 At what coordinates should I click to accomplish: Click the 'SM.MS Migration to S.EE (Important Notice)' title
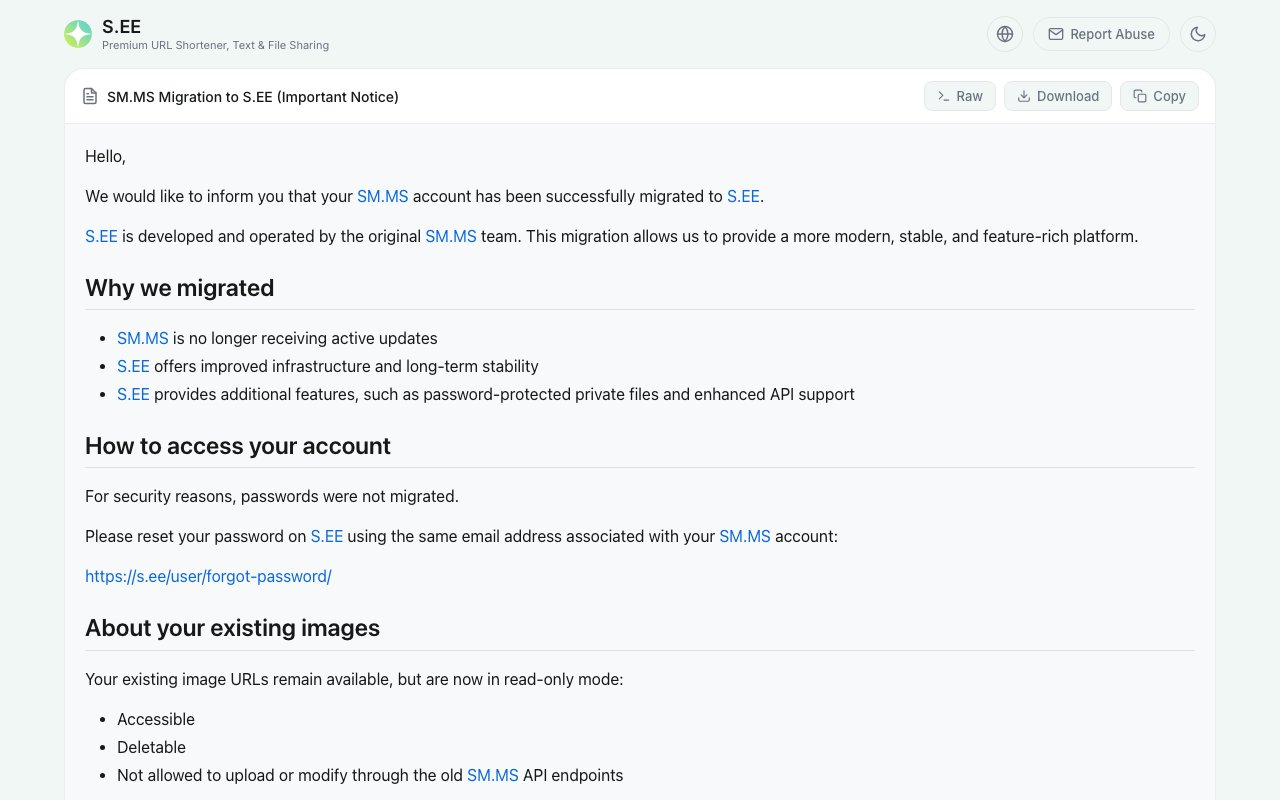(x=253, y=96)
